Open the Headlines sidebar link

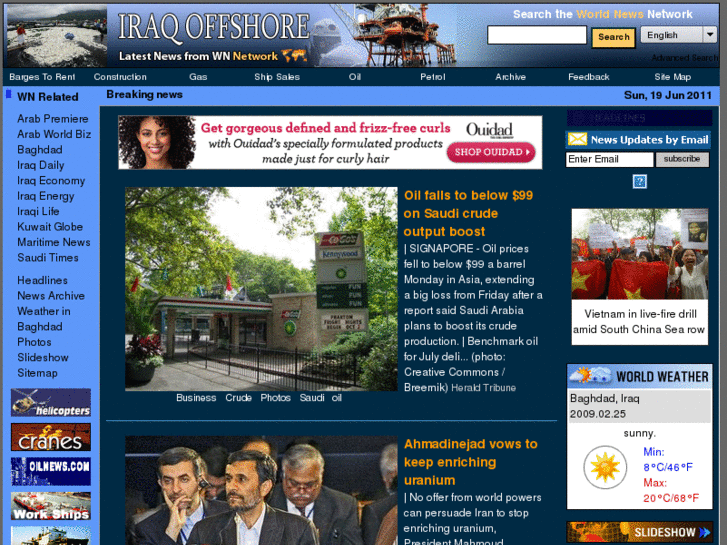[x=42, y=280]
